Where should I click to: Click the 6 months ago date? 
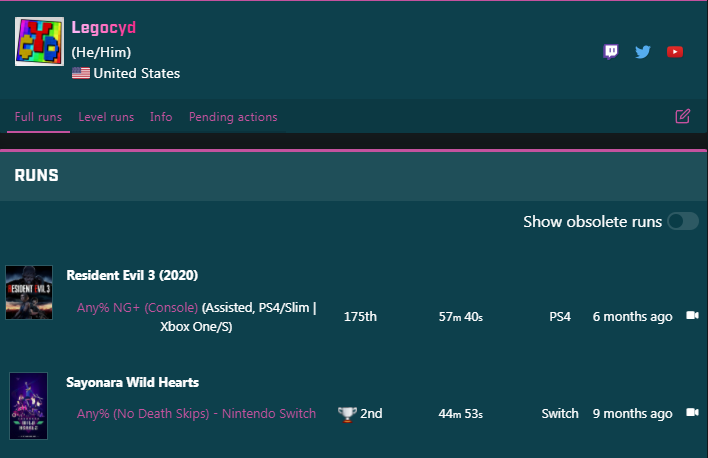pos(633,317)
